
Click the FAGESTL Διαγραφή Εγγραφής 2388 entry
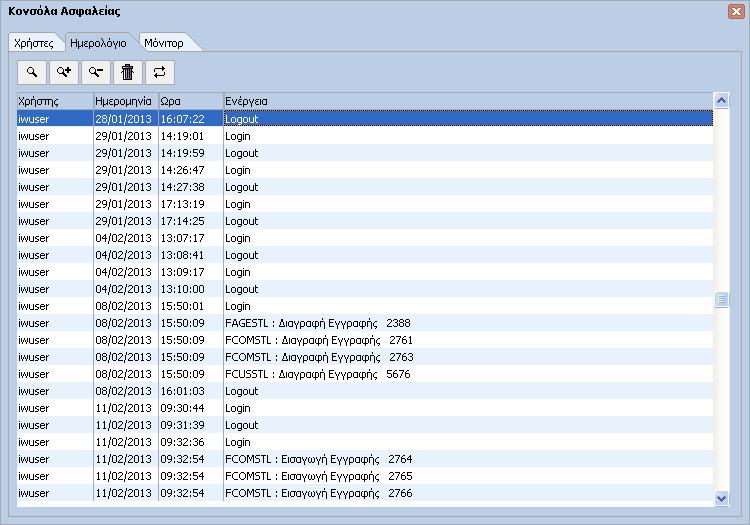[x=365, y=323]
